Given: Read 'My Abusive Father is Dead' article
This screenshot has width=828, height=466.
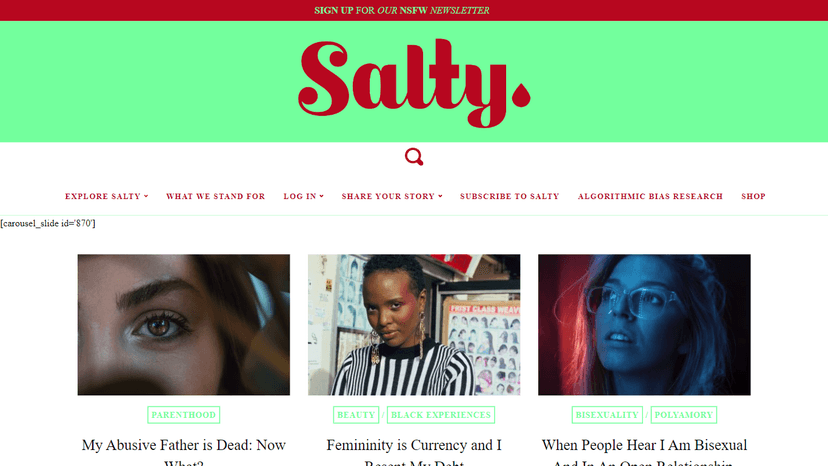Looking at the screenshot, I should (x=184, y=452).
